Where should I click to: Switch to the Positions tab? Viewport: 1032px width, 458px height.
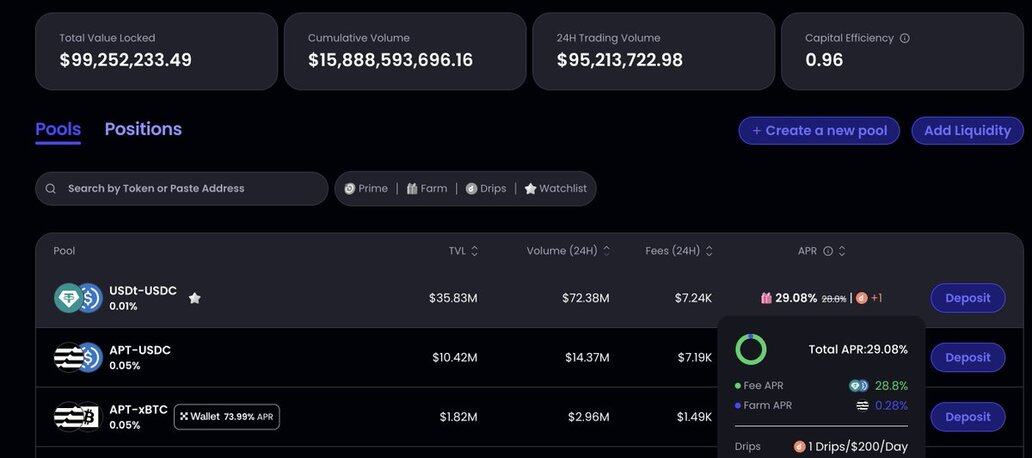pos(143,129)
